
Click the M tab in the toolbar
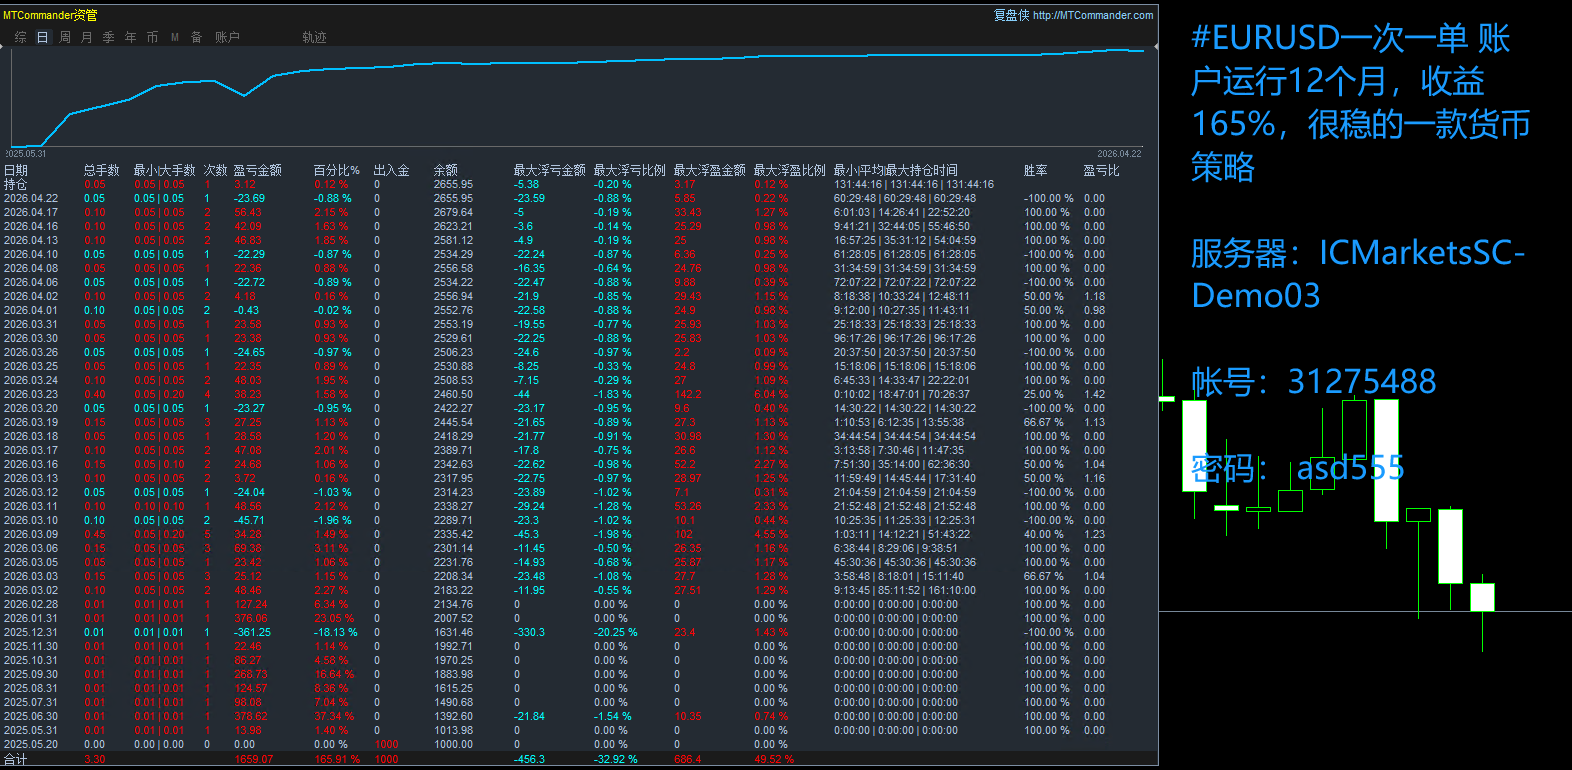coord(175,37)
